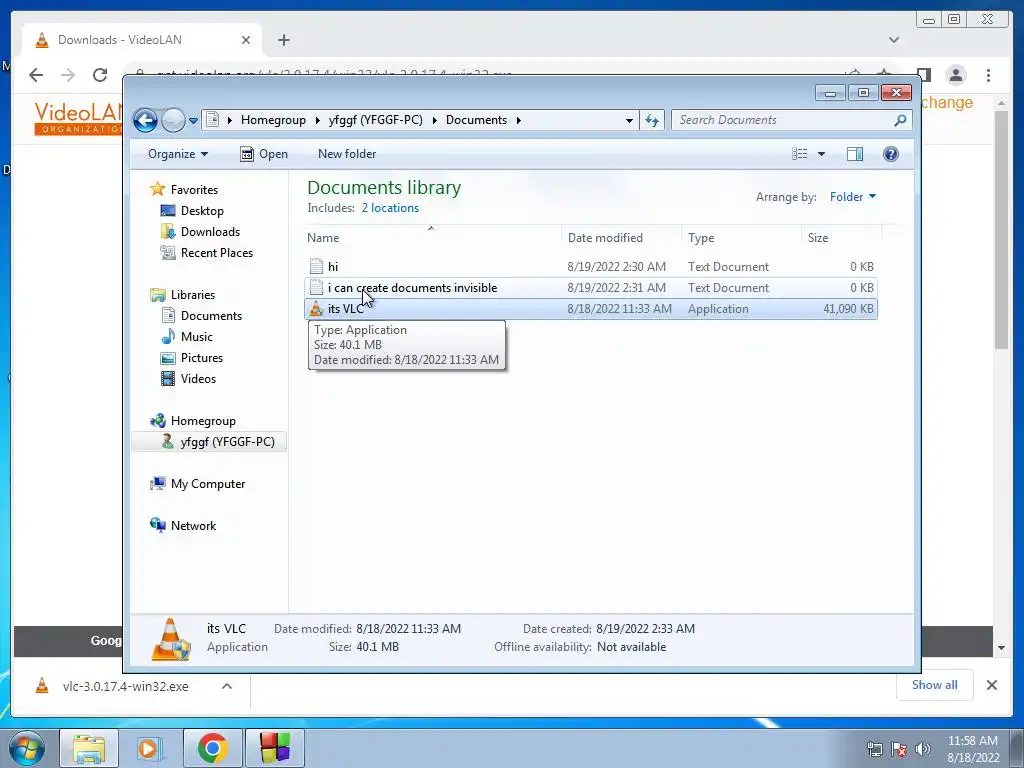The height and width of the screenshot is (768, 1024).
Task: Toggle the preview pane icon
Action: point(855,154)
